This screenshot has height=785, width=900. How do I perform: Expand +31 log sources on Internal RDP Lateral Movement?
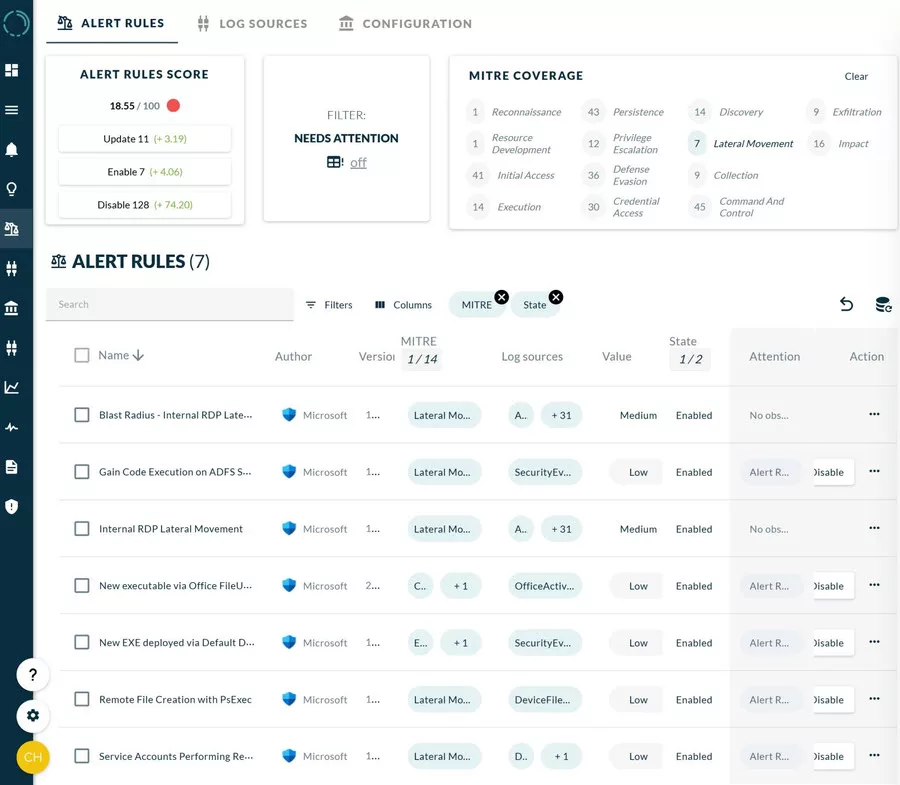click(561, 529)
